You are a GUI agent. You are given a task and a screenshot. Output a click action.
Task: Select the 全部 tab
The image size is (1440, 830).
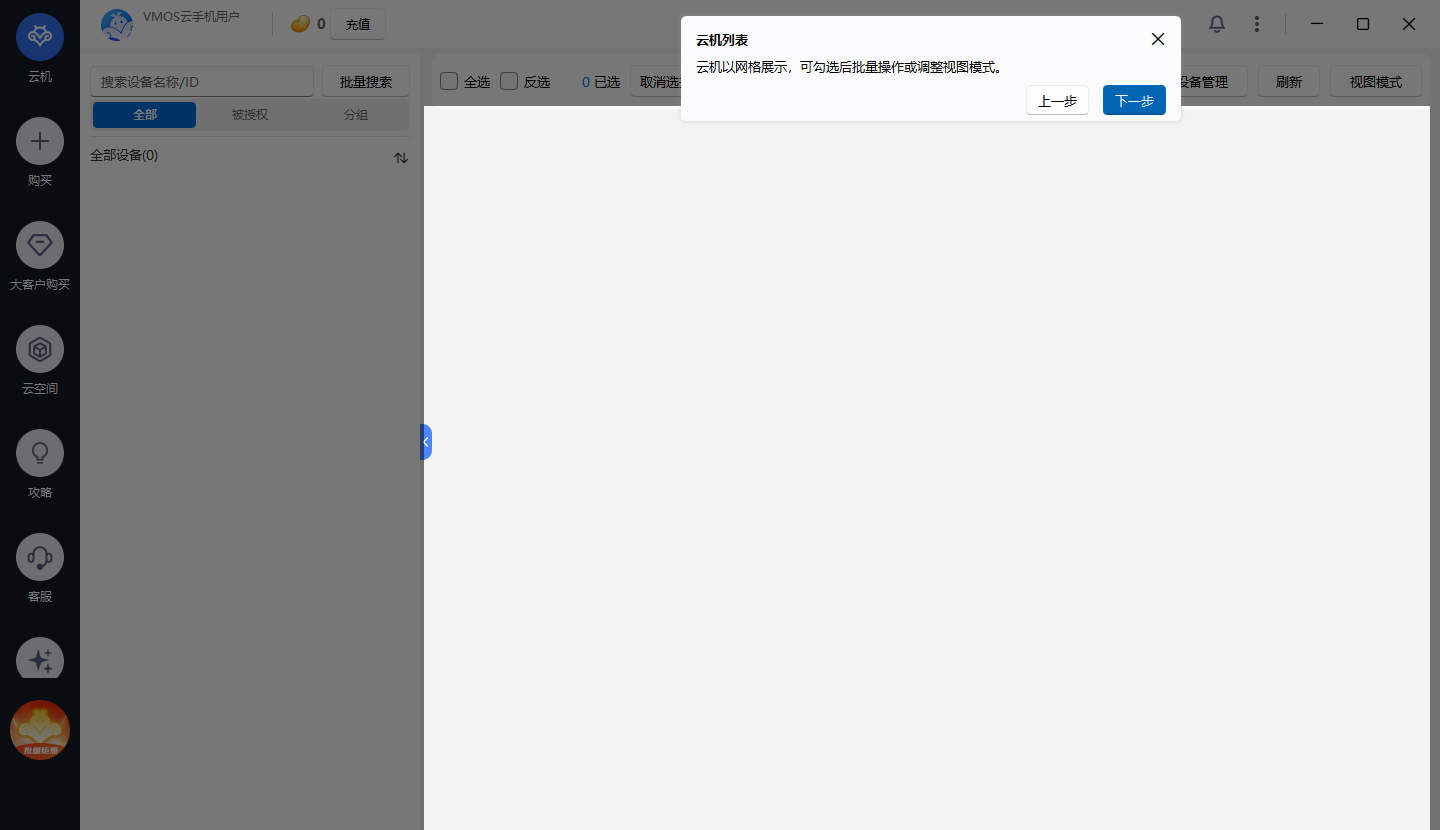[x=145, y=115]
